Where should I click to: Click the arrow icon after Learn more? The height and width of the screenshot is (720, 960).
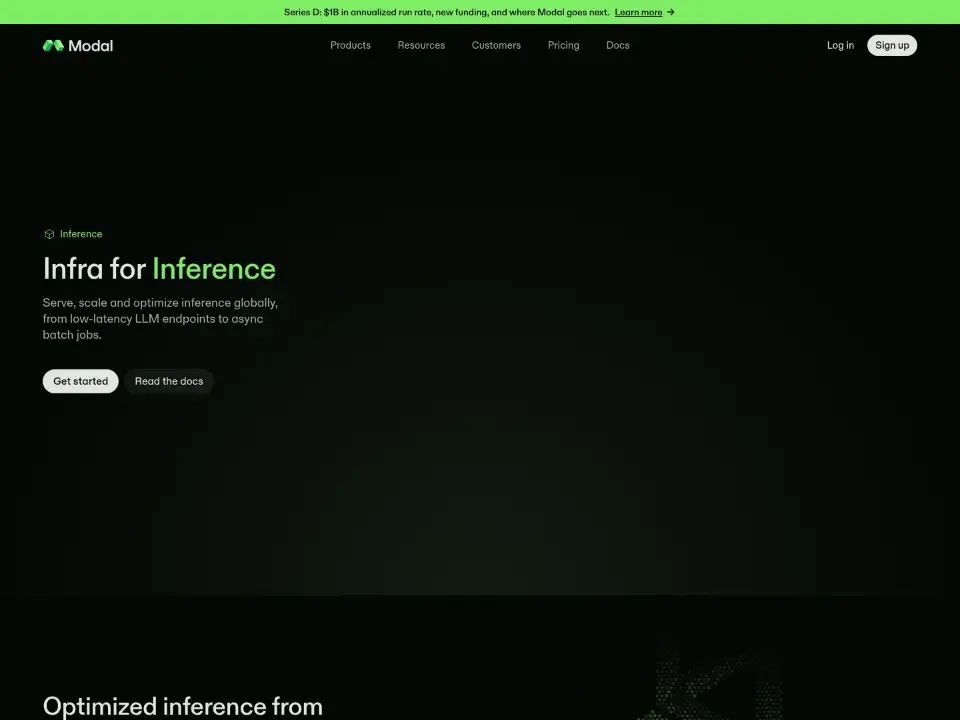point(670,12)
